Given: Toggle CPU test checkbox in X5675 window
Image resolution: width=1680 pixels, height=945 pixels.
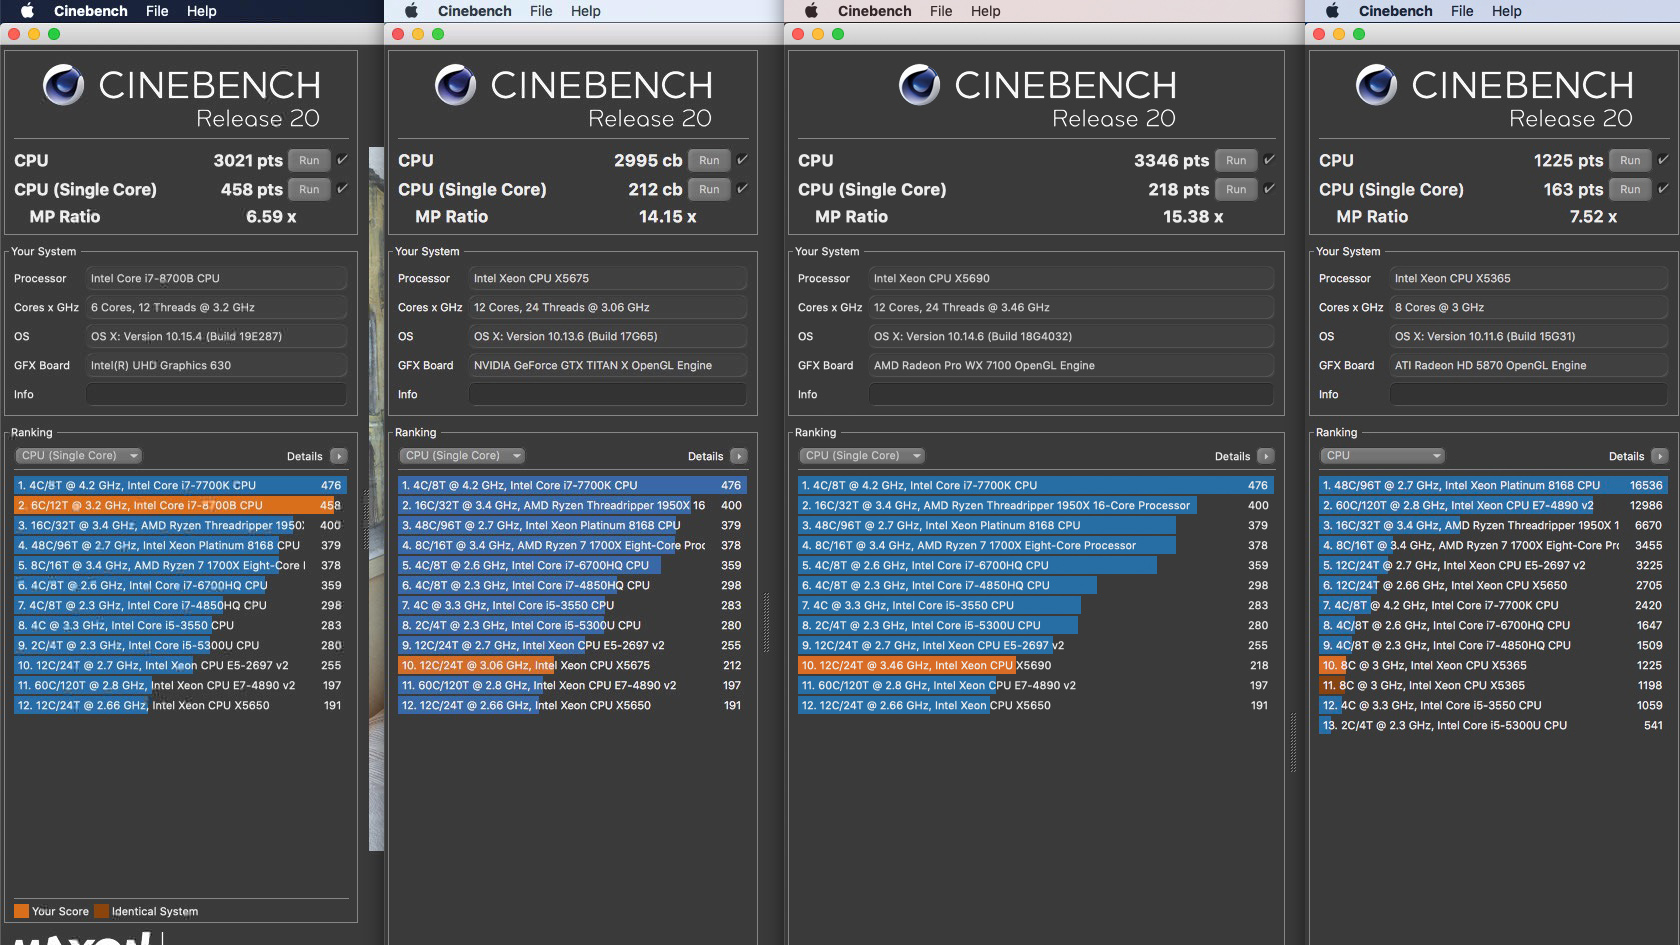Looking at the screenshot, I should tap(742, 160).
